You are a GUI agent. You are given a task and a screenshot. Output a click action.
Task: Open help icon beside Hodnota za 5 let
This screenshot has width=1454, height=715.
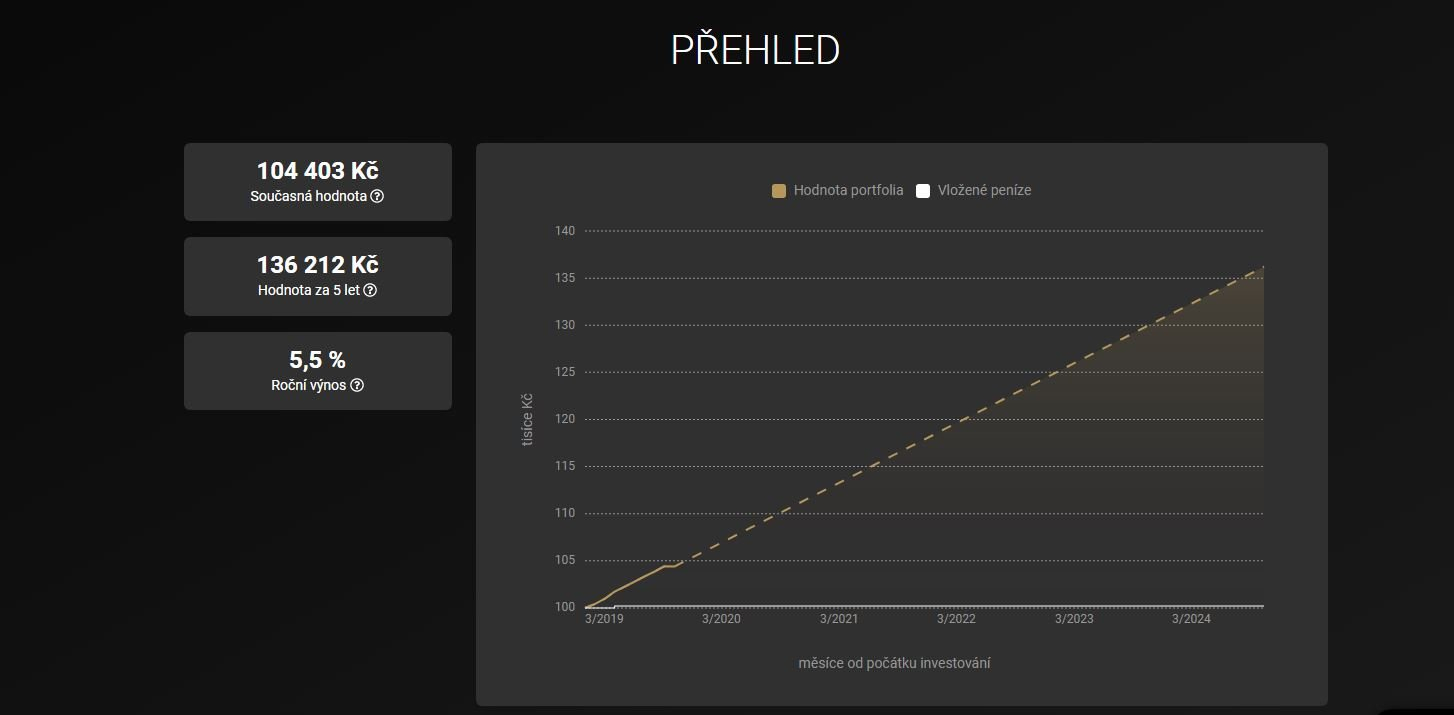[x=370, y=291]
